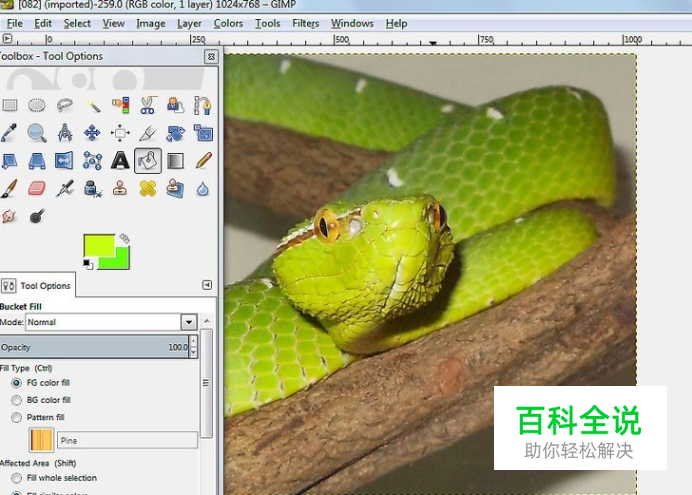Select the Smudge tool
Viewport: 692px width, 495px height.
(x=9, y=216)
